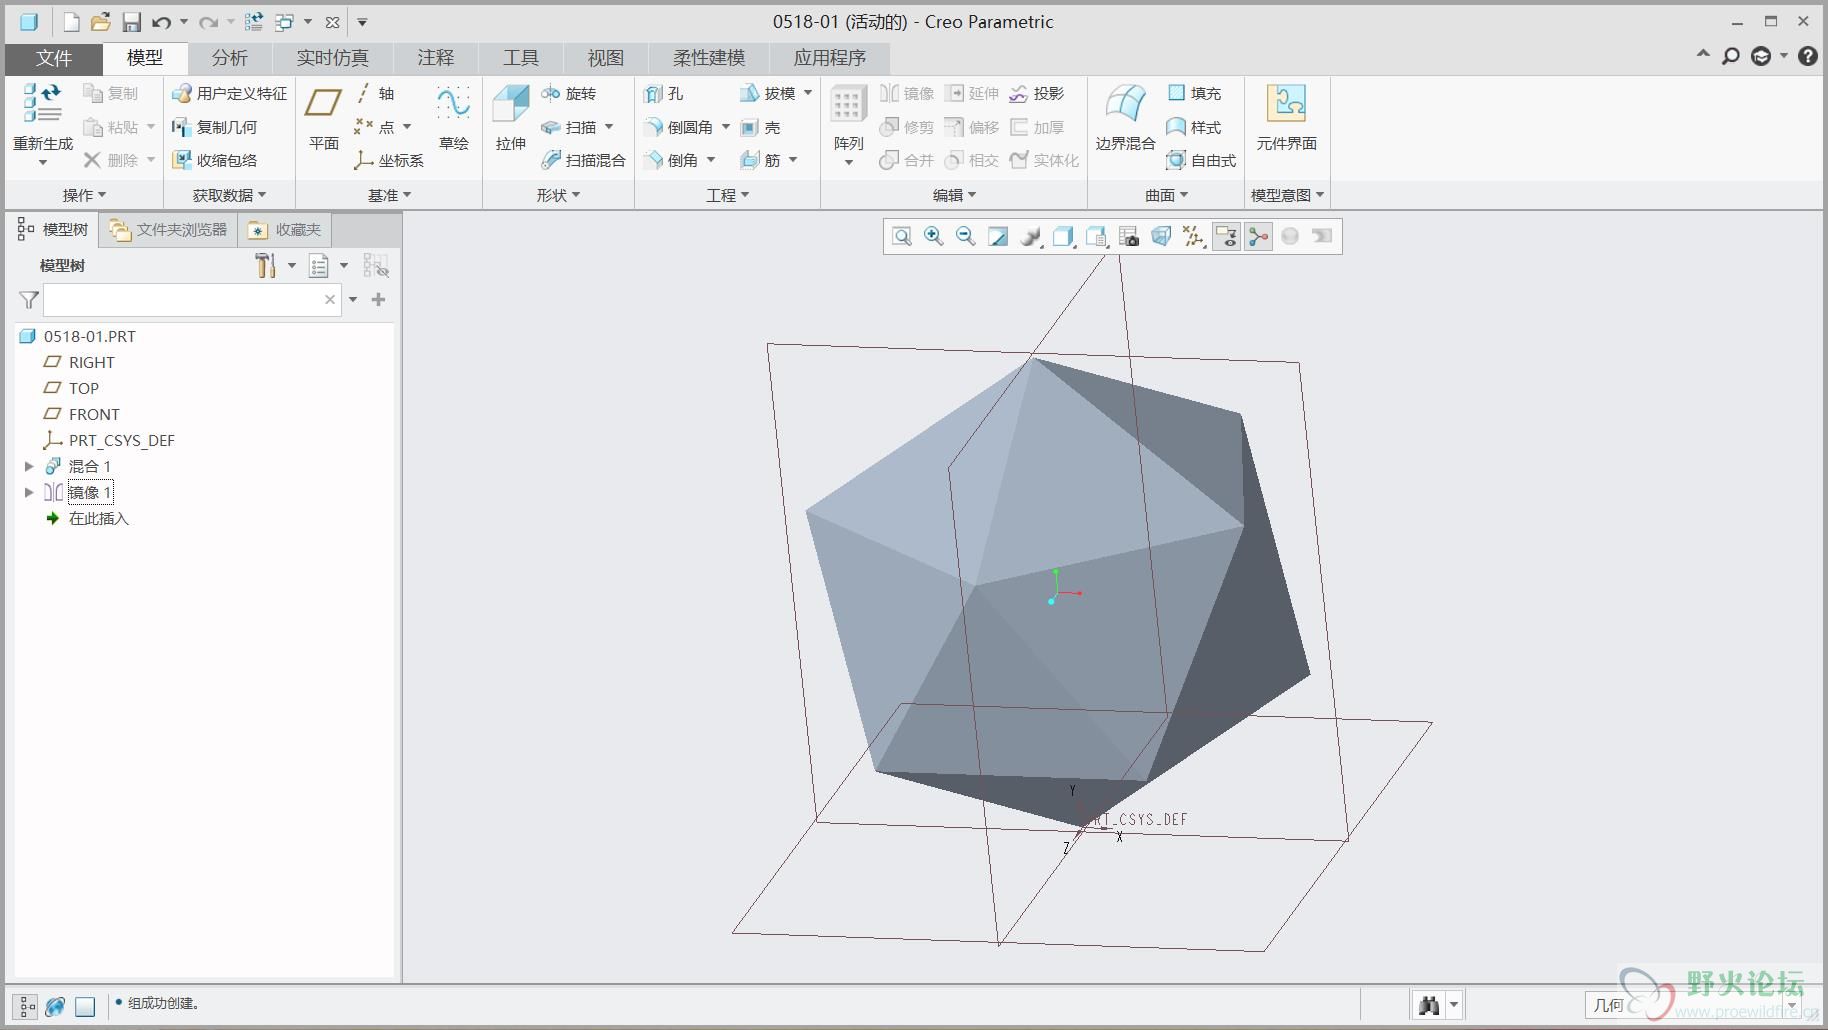
Task: Open the 文件夹浏览器 tab
Action: pos(169,230)
